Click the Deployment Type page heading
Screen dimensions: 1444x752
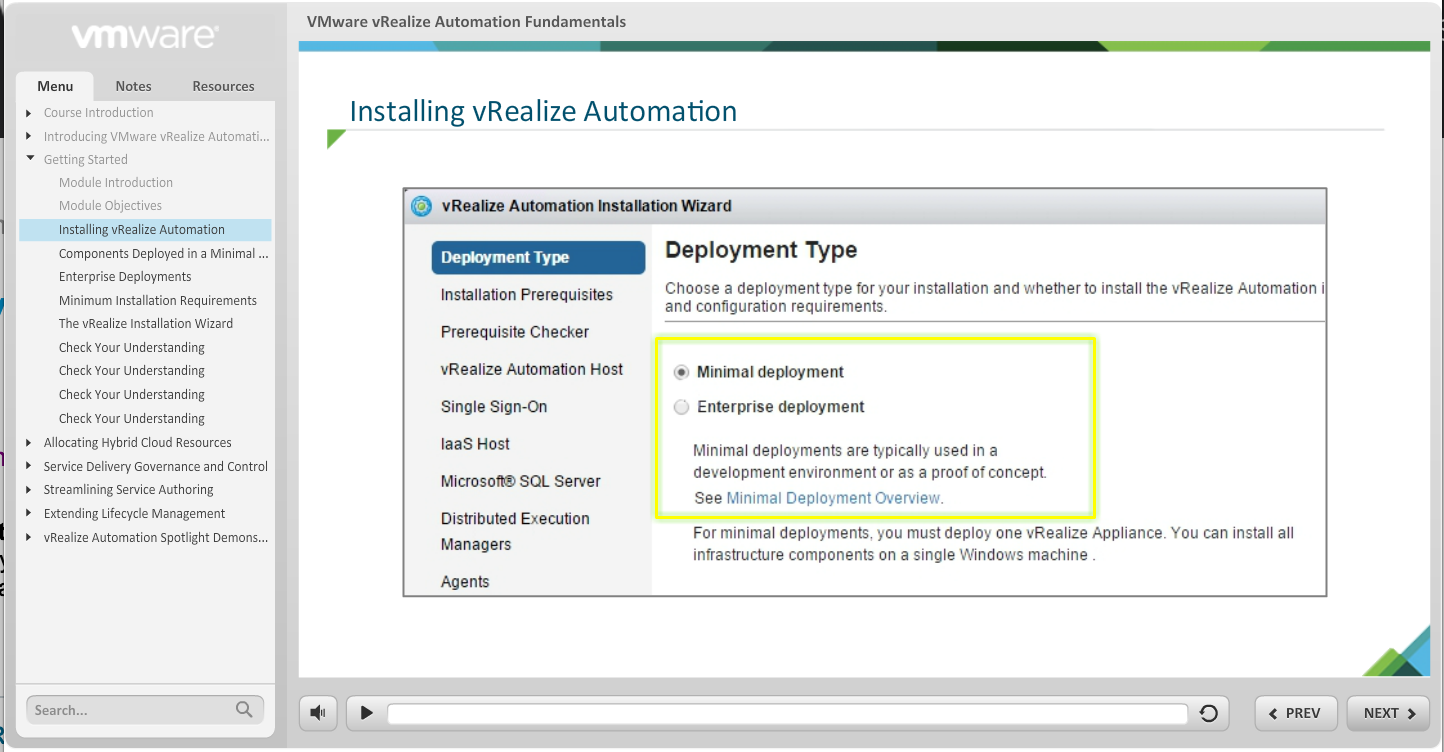(761, 250)
